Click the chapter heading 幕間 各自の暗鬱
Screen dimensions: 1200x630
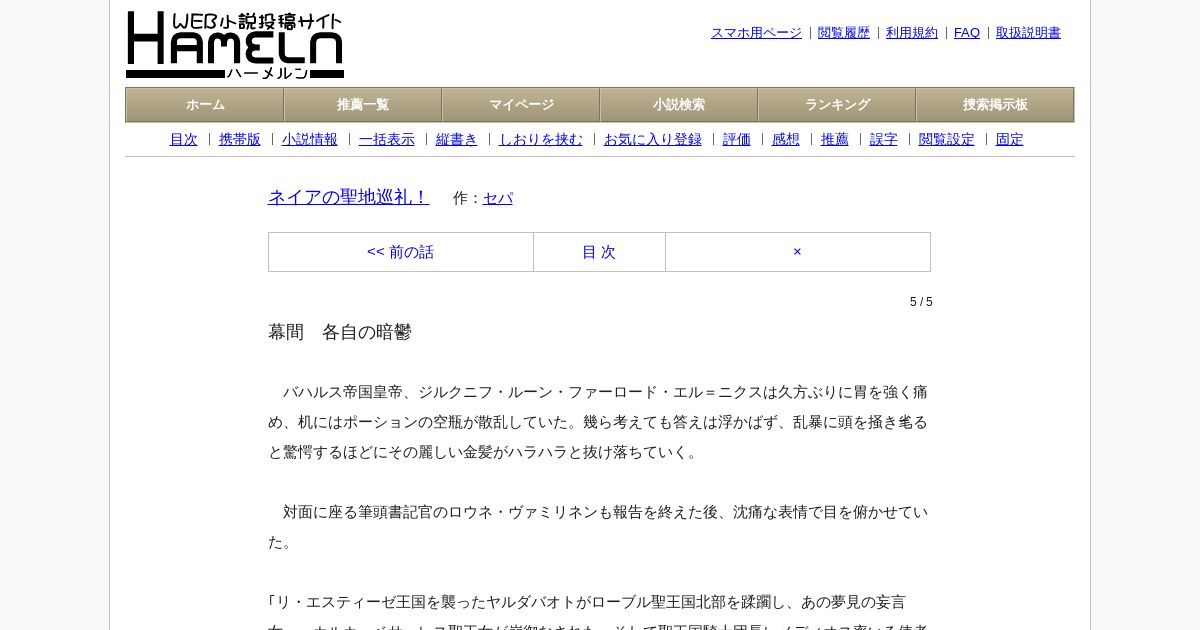coord(340,332)
